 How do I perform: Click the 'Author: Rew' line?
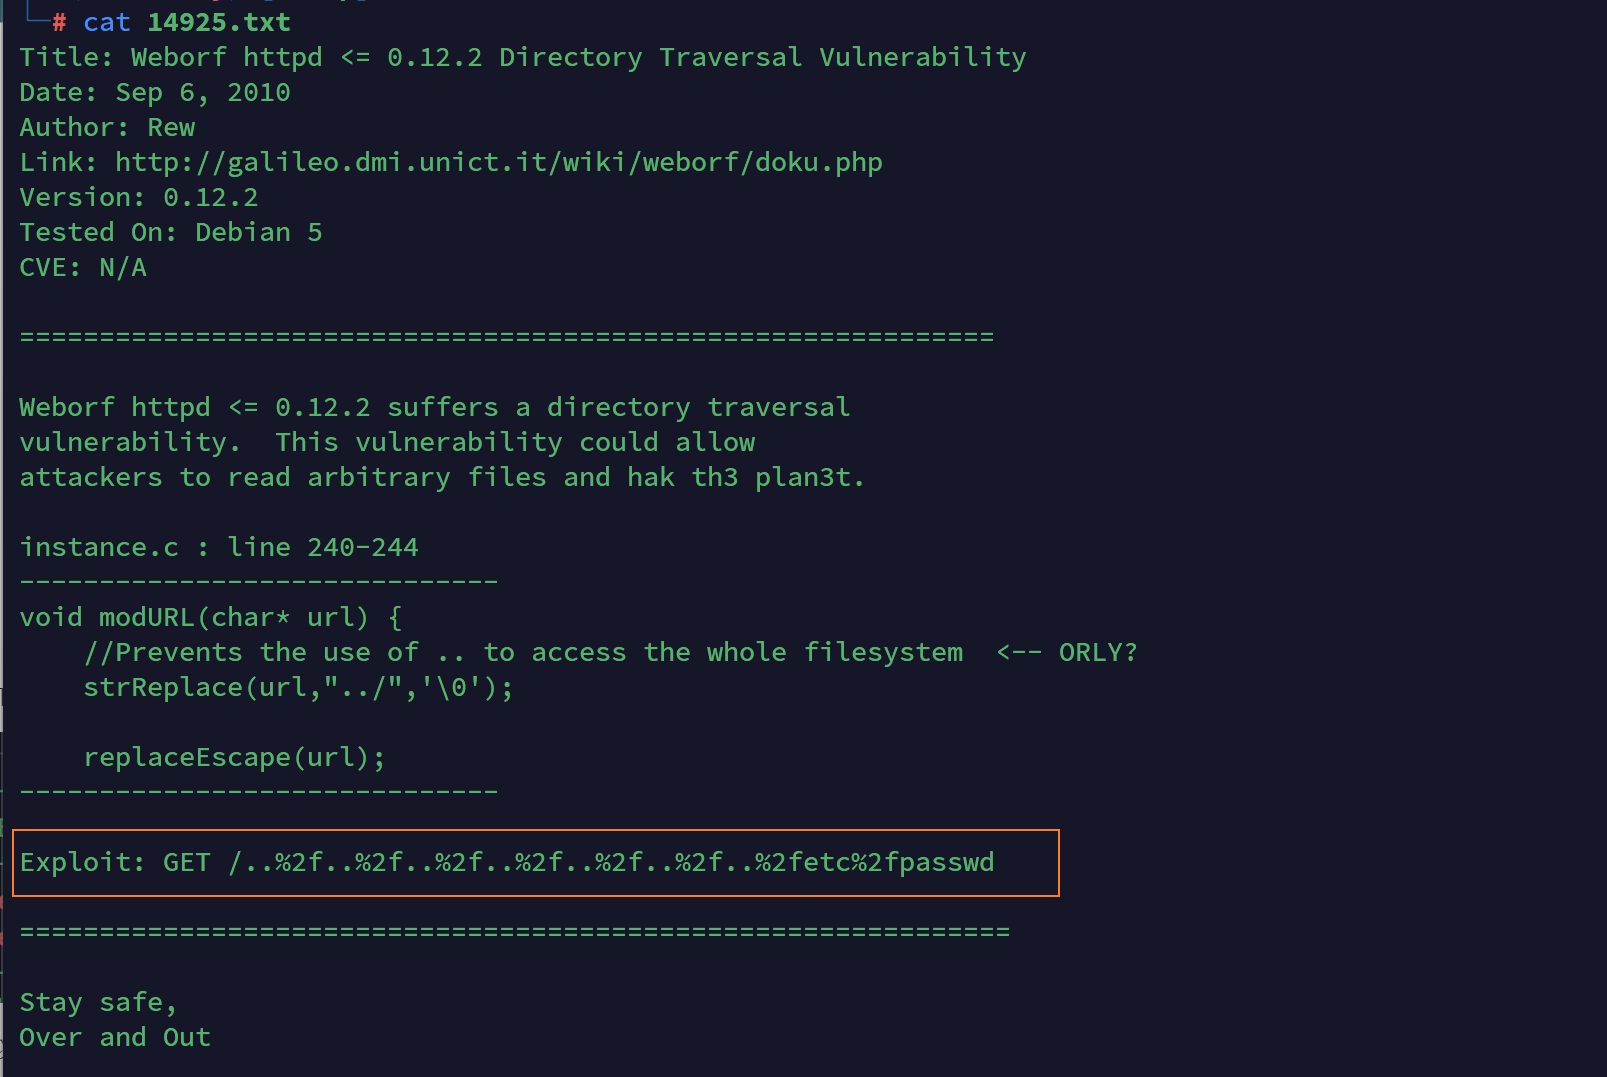[107, 127]
